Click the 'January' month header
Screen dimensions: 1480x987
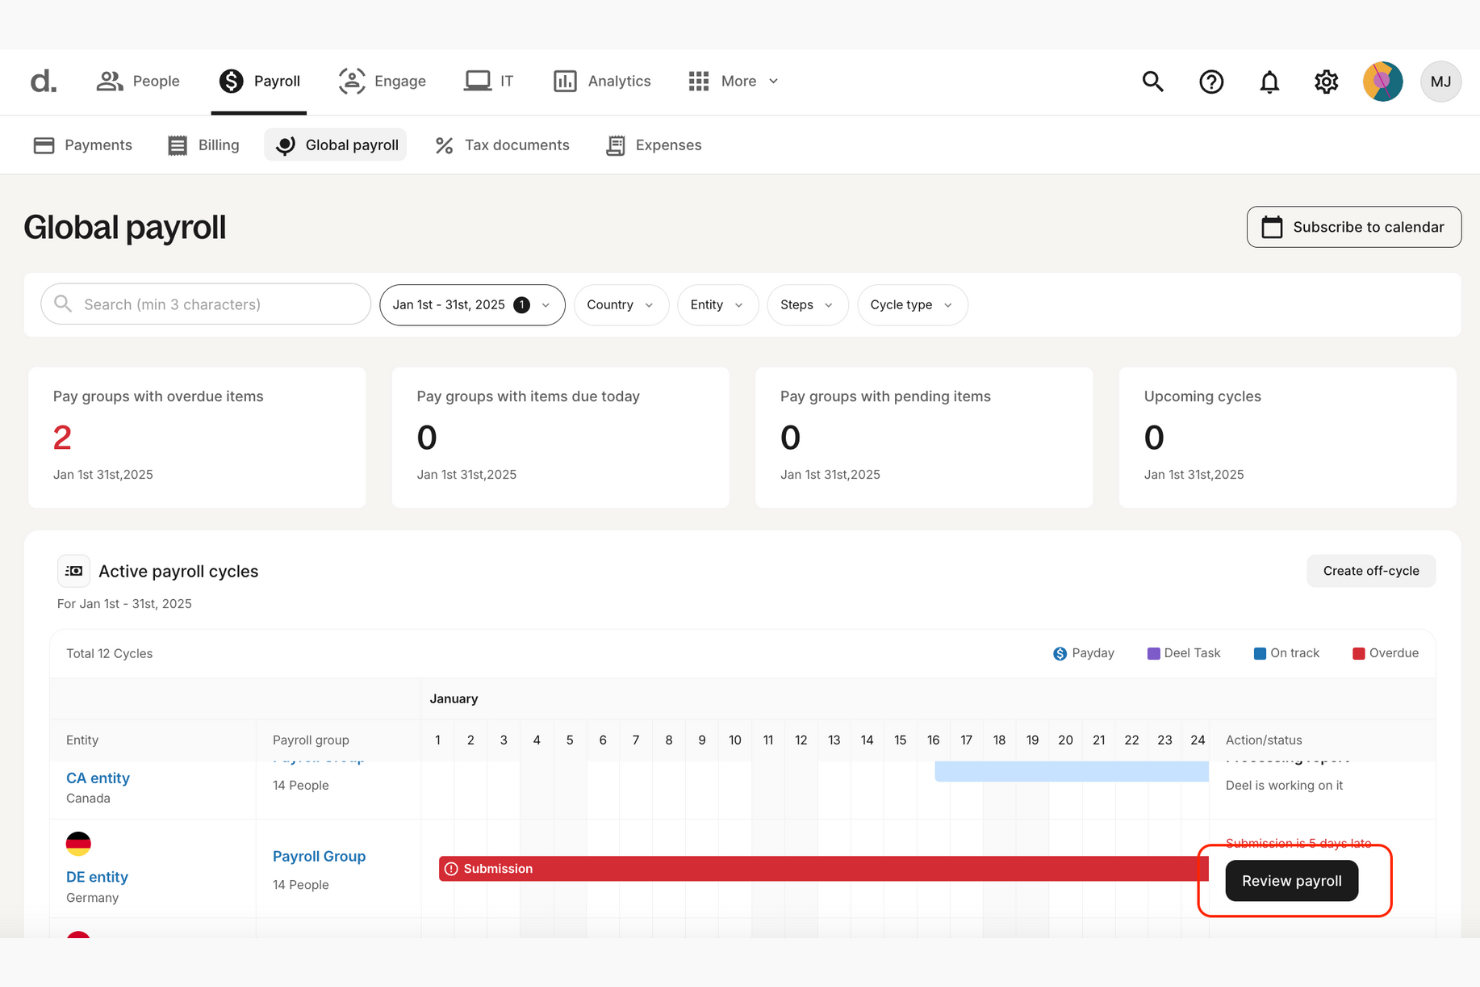pyautogui.click(x=454, y=699)
